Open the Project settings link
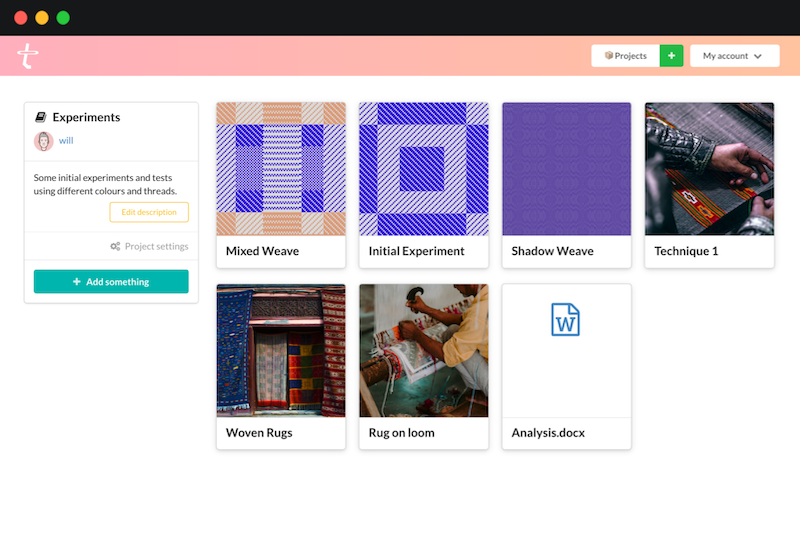Viewport: 800px width, 547px height. coord(156,246)
